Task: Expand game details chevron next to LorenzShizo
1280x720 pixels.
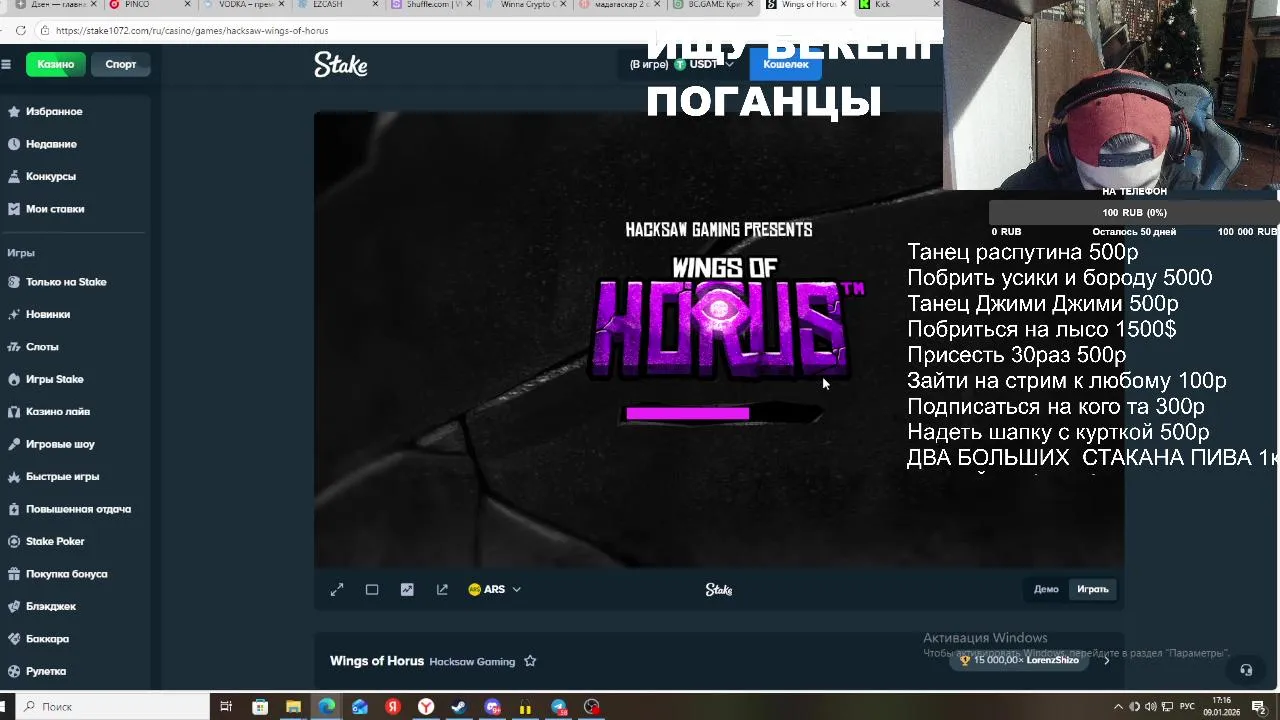Action: click(x=1106, y=660)
